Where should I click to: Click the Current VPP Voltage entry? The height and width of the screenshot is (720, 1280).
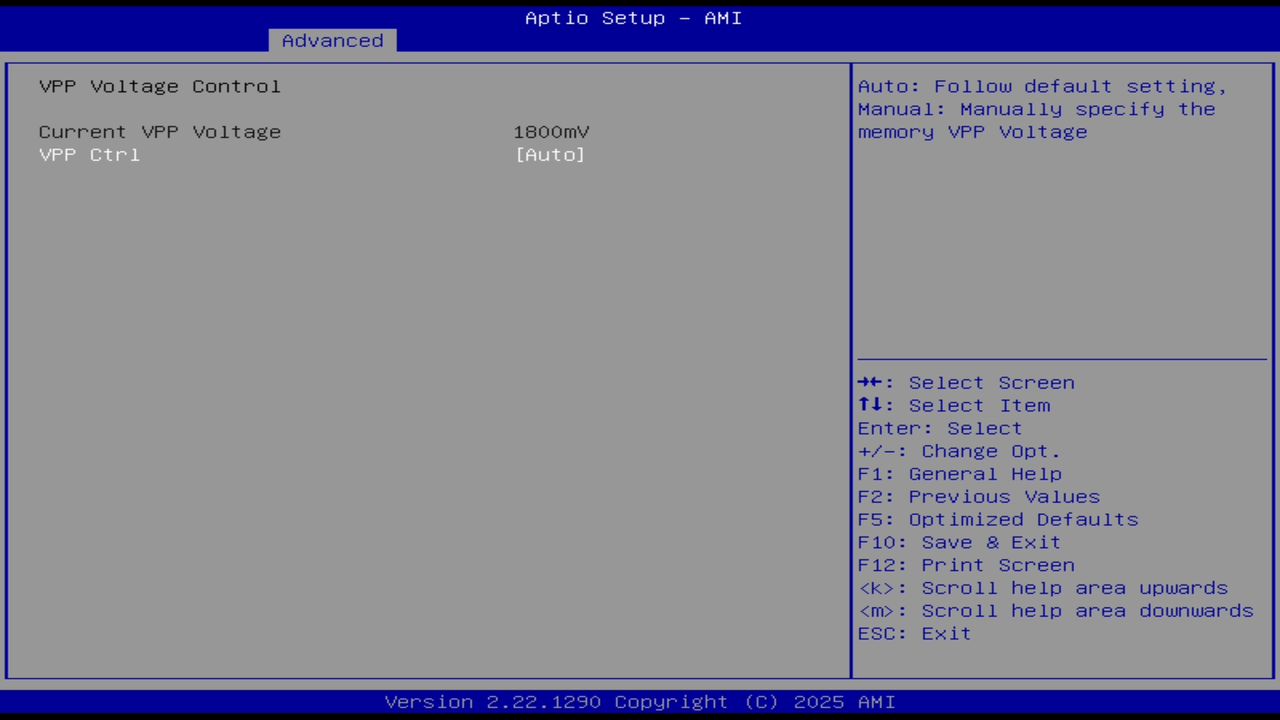tap(160, 131)
